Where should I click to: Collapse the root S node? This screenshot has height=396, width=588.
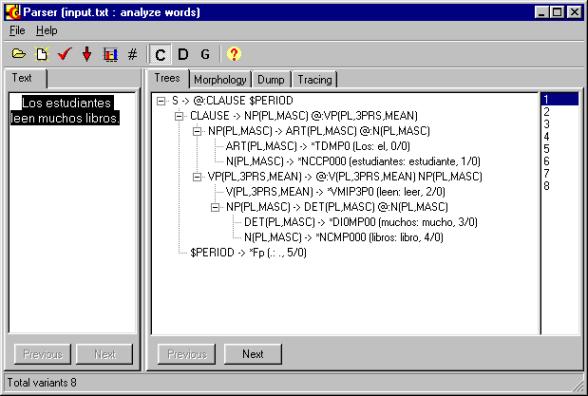click(161, 101)
